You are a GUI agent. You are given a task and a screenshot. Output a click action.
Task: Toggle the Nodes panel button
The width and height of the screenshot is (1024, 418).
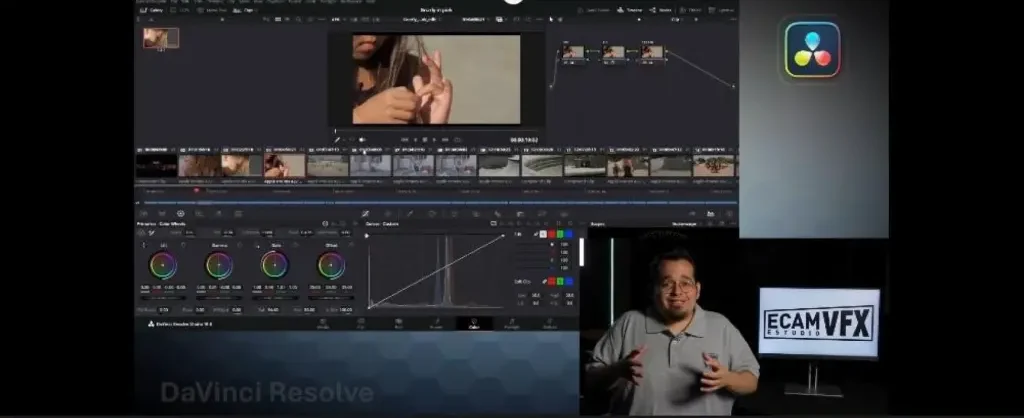[660, 10]
